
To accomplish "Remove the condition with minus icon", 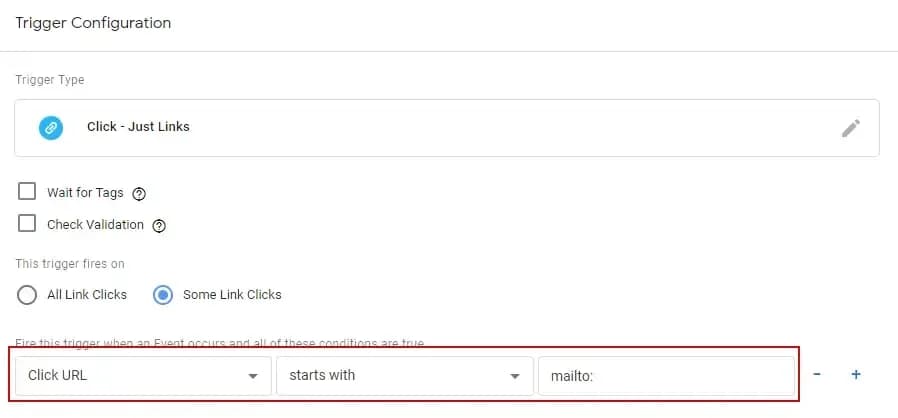I will click(x=817, y=375).
